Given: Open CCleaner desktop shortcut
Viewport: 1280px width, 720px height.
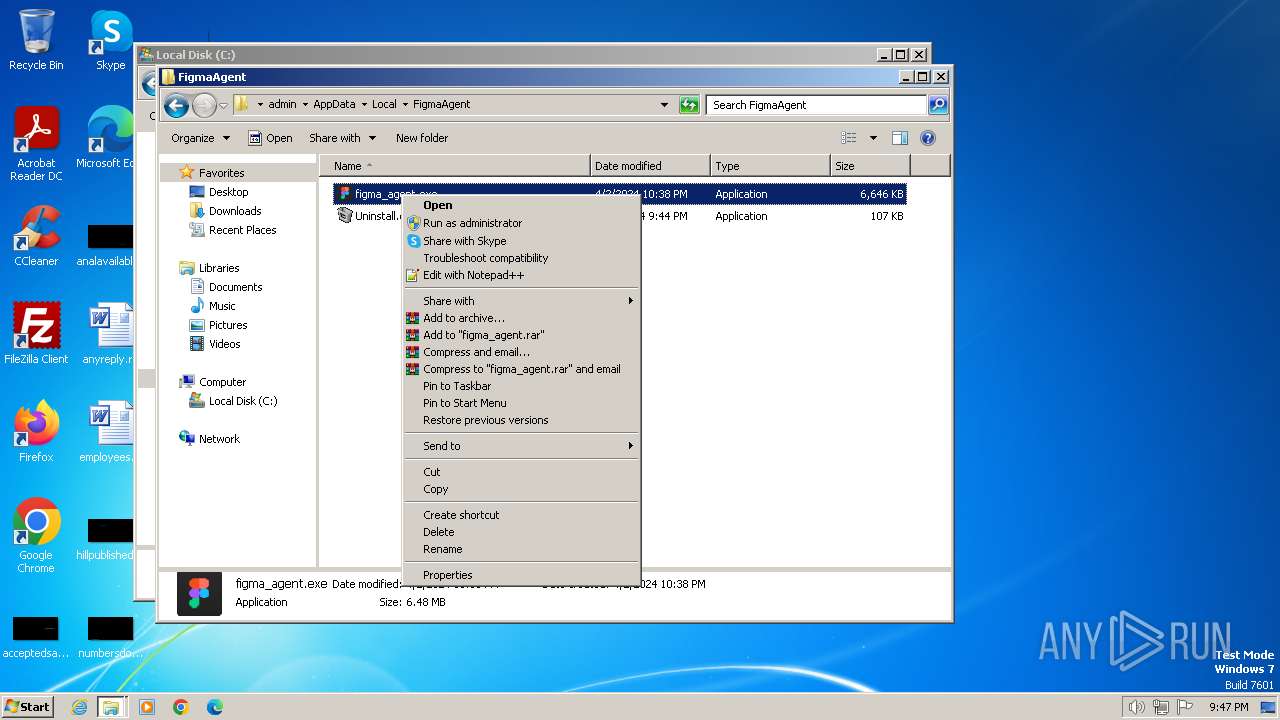Looking at the screenshot, I should click(36, 235).
